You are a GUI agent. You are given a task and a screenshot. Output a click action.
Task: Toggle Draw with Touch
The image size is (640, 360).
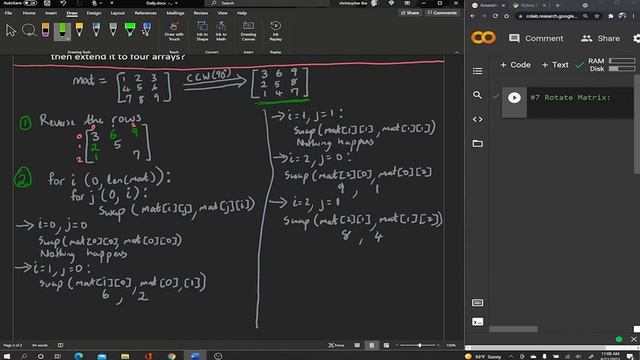click(x=174, y=31)
